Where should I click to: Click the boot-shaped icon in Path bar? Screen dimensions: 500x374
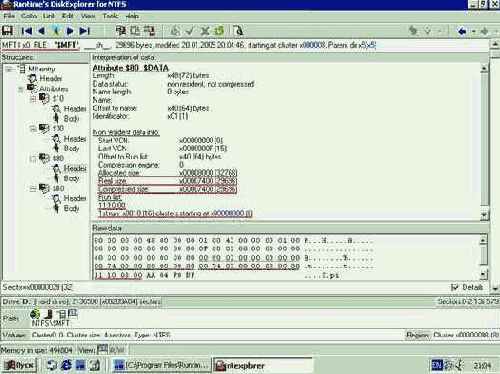pyautogui.click(x=49, y=314)
